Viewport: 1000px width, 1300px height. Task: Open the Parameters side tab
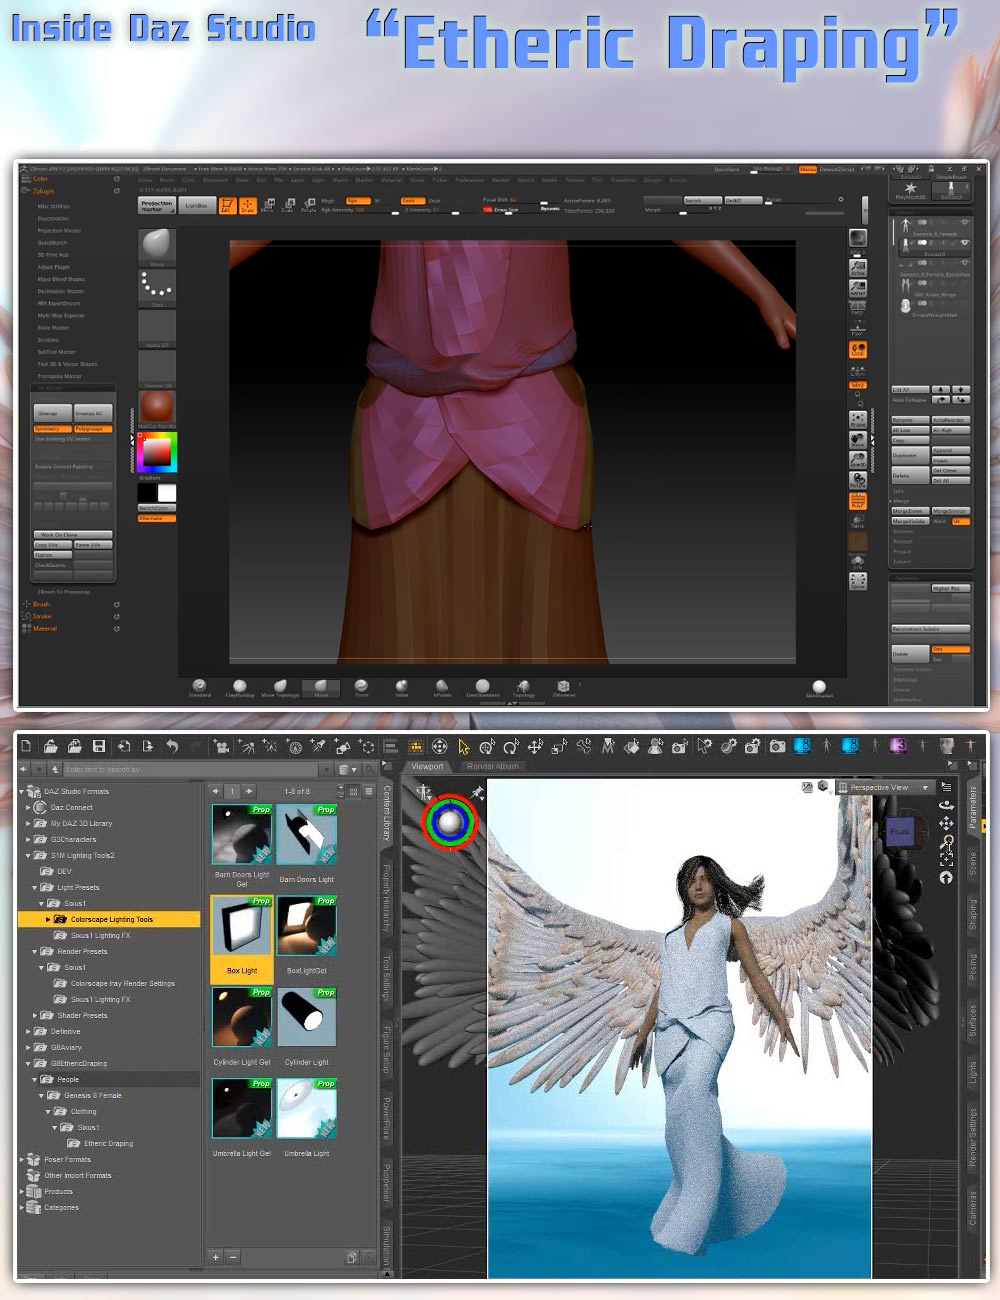[972, 807]
